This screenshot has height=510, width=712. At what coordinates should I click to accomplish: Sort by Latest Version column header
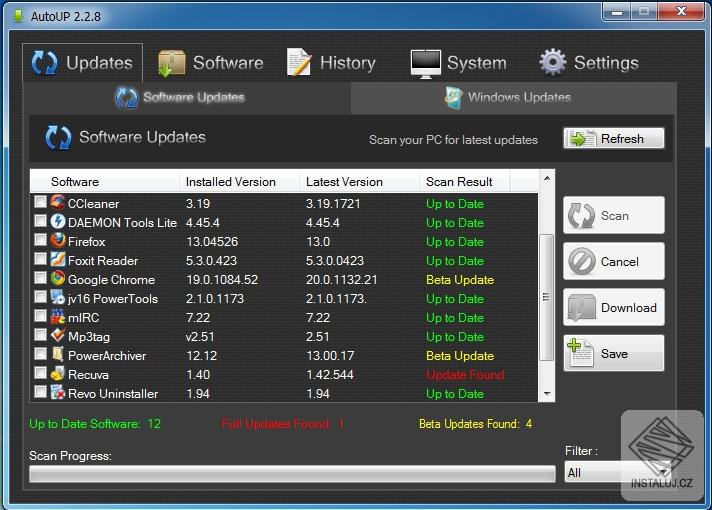pos(359,182)
